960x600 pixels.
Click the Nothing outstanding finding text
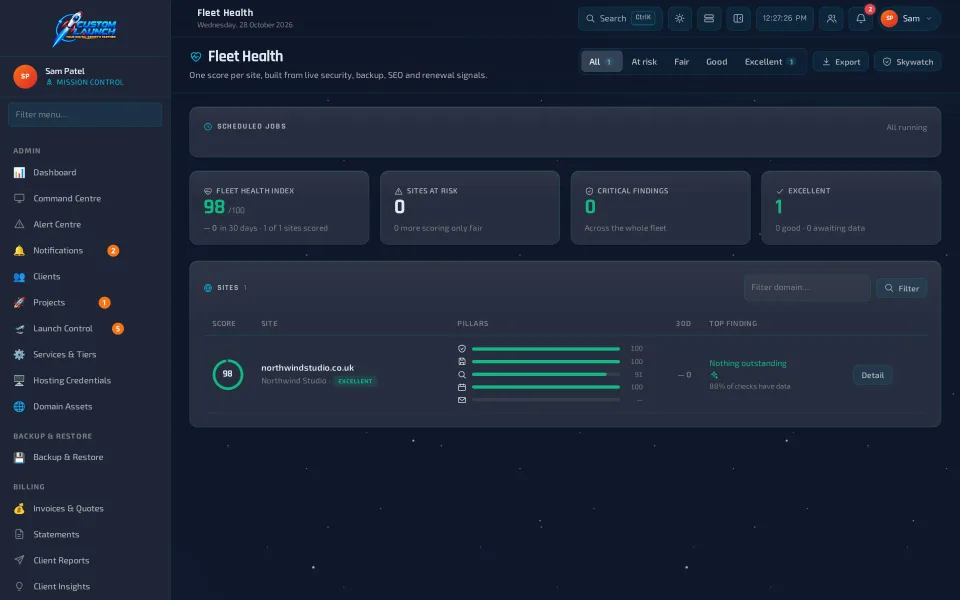(x=748, y=364)
